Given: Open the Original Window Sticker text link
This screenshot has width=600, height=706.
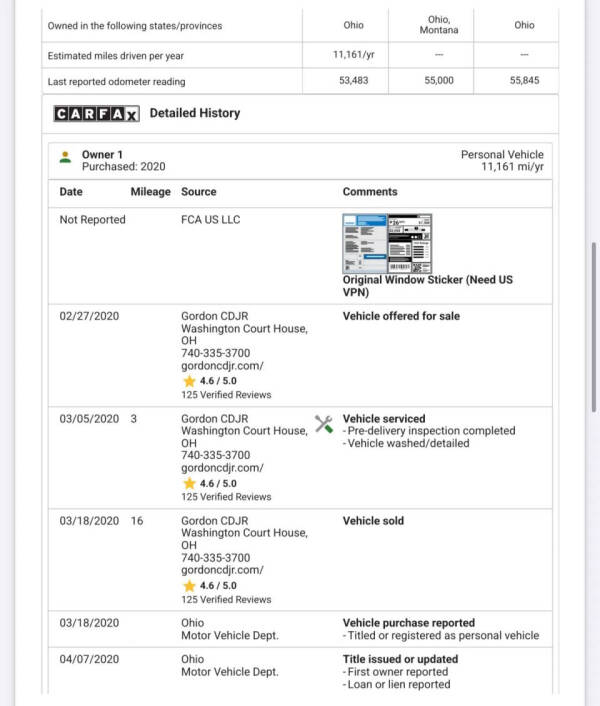Looking at the screenshot, I should click(427, 287).
